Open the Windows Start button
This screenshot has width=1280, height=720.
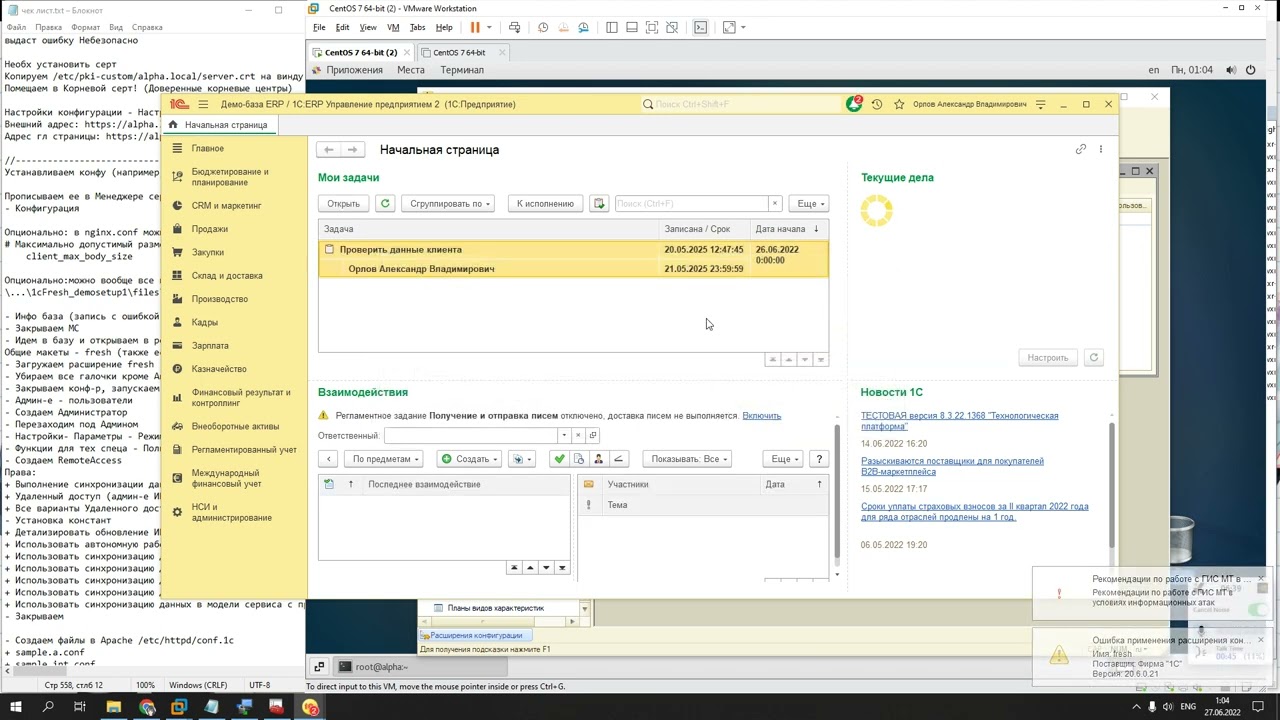pyautogui.click(x=17, y=707)
